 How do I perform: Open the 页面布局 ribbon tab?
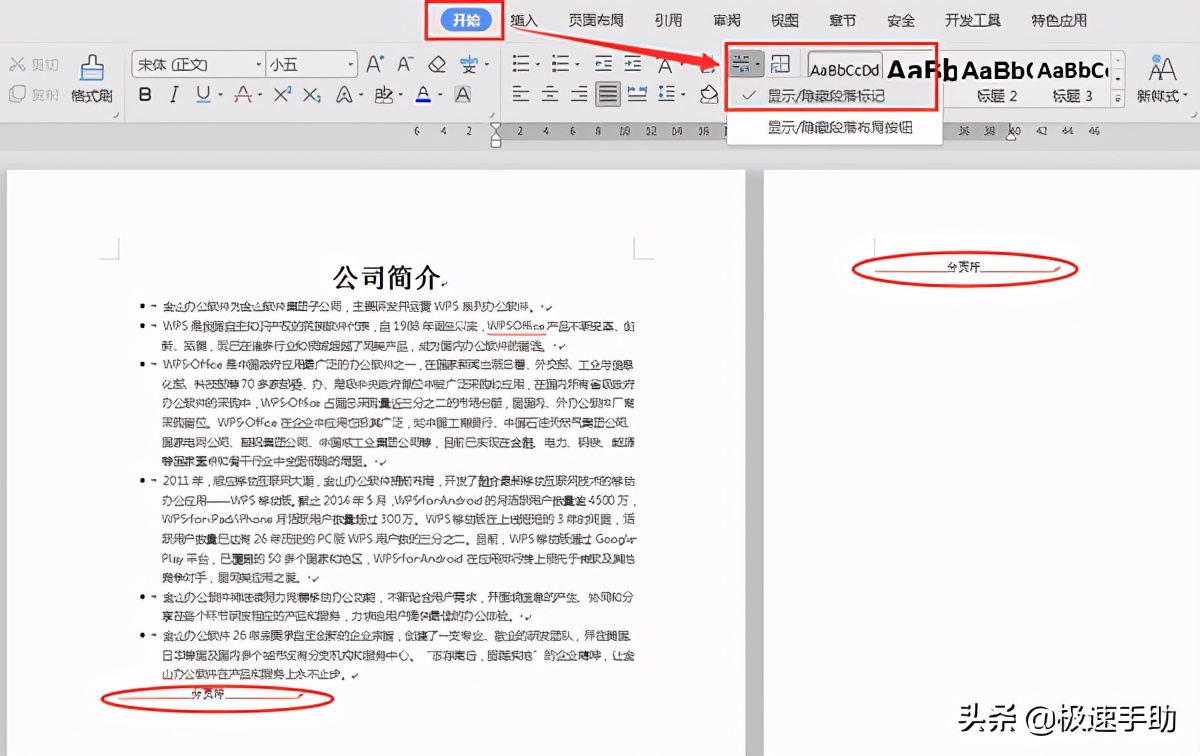coord(596,19)
